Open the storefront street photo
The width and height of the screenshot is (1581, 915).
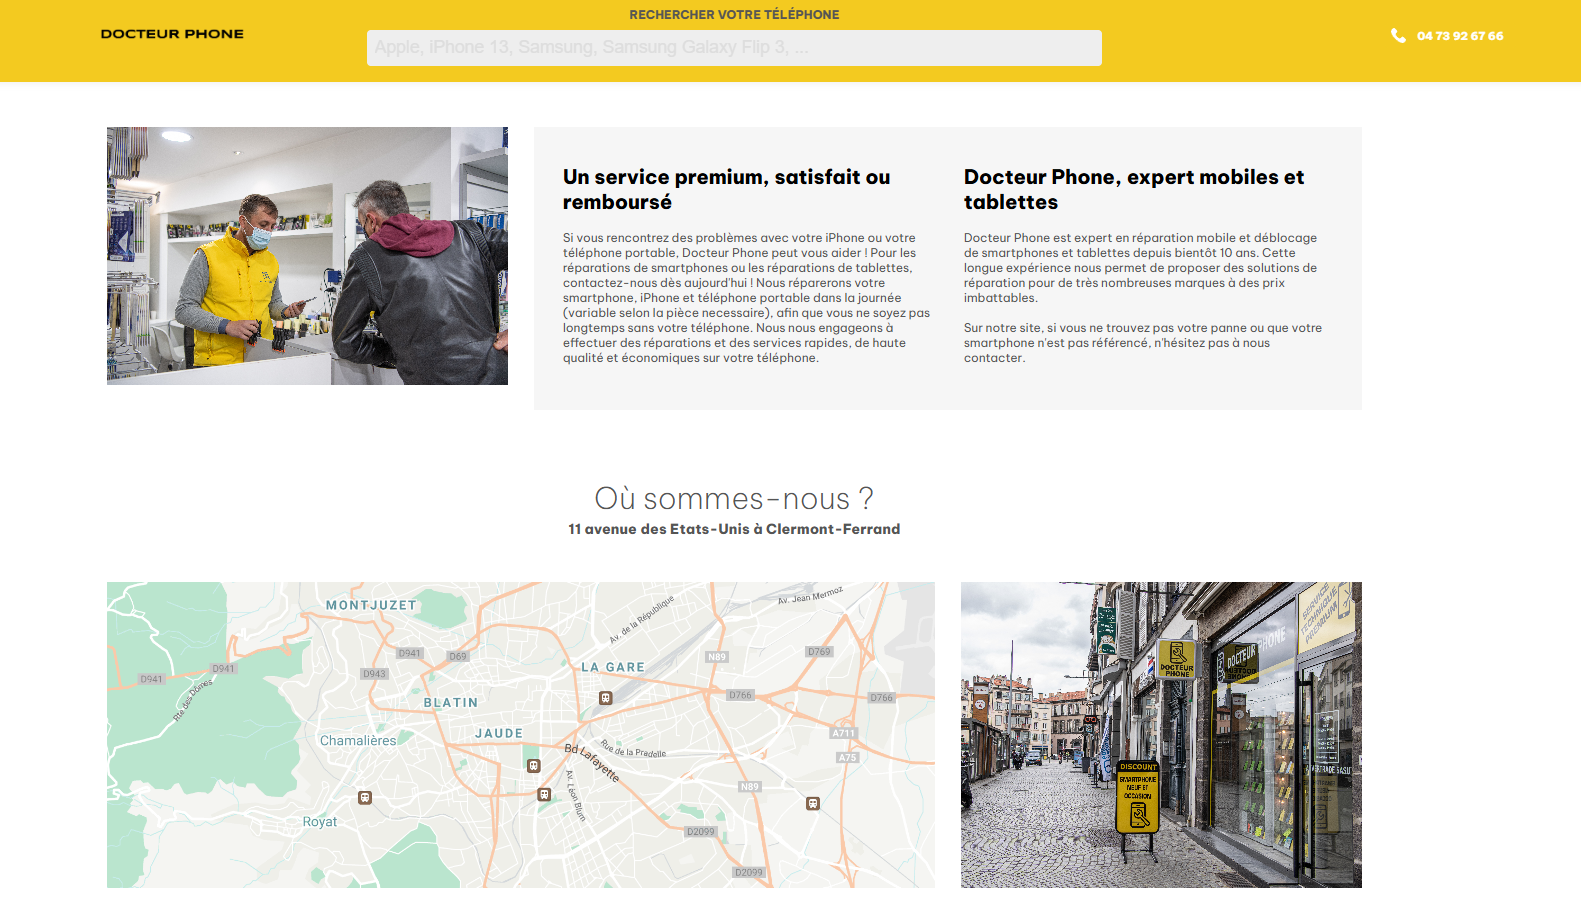pos(1161,735)
